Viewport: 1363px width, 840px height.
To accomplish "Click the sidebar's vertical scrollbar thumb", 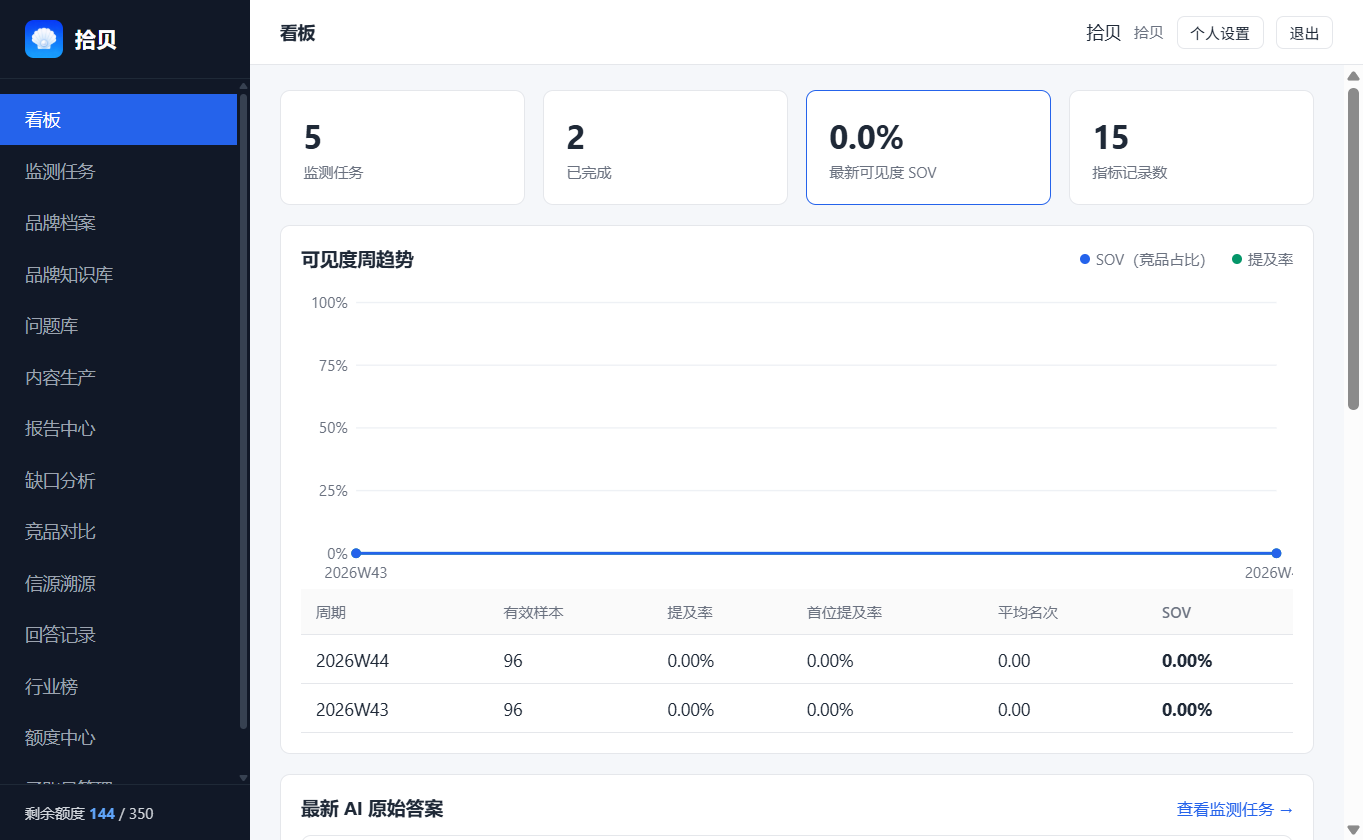I will 243,411.
